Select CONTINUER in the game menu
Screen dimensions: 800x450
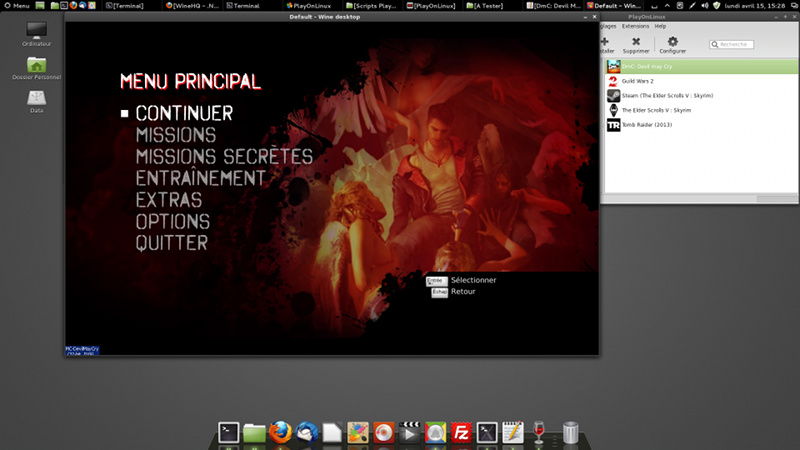pyautogui.click(x=184, y=113)
